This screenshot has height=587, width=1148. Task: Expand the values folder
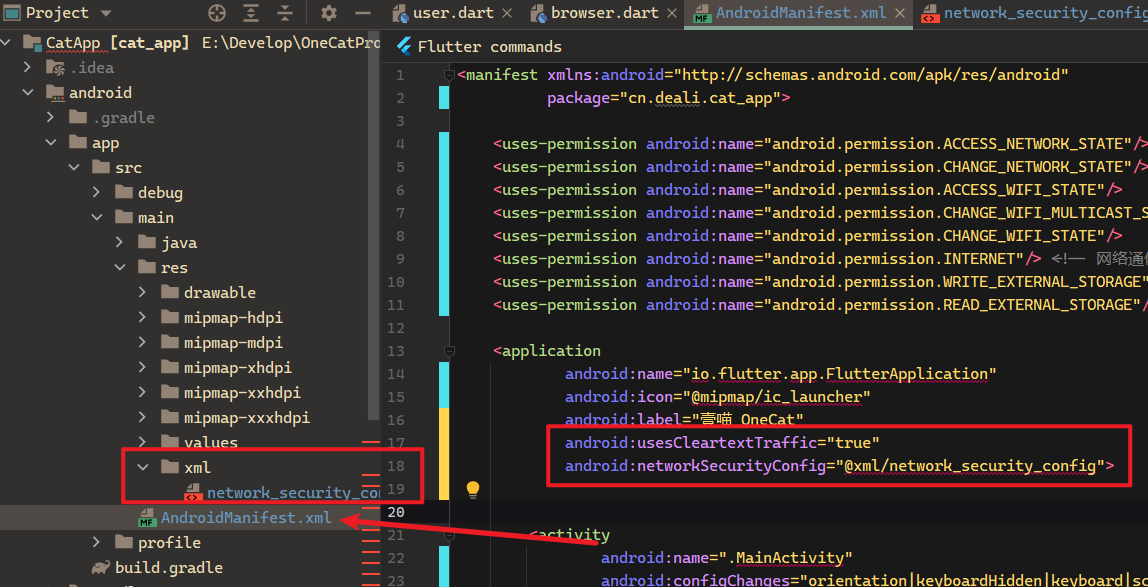144,442
